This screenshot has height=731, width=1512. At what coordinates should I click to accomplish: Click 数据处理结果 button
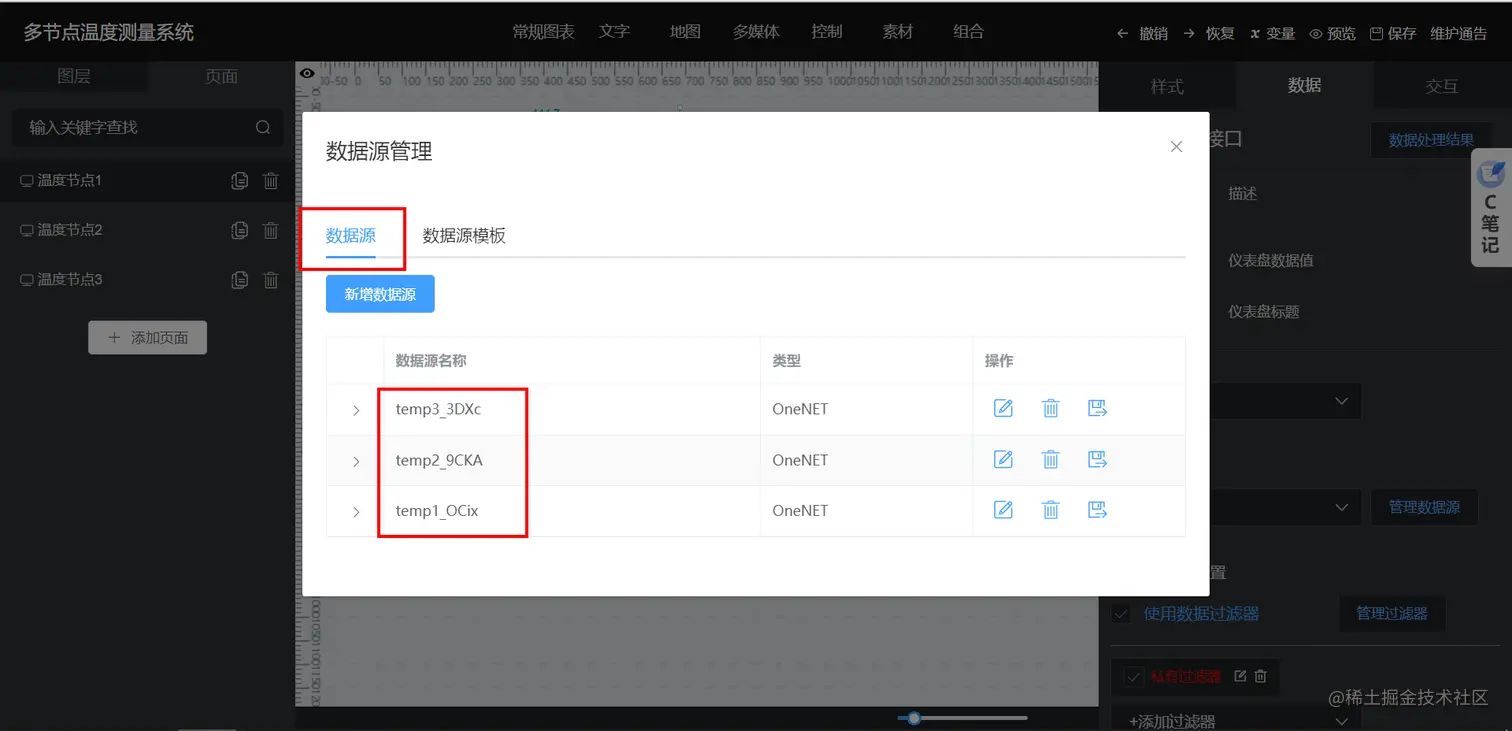(1431, 140)
